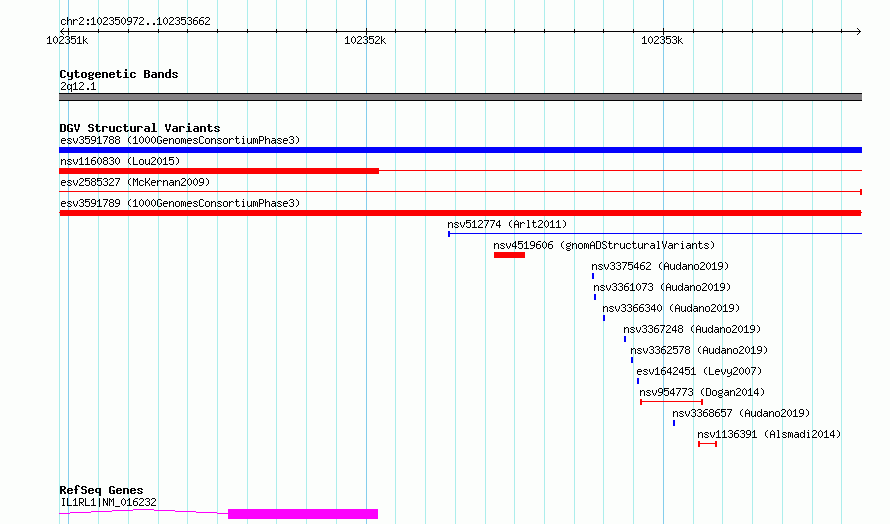Open the RefSeq Genes track title

tap(102, 490)
